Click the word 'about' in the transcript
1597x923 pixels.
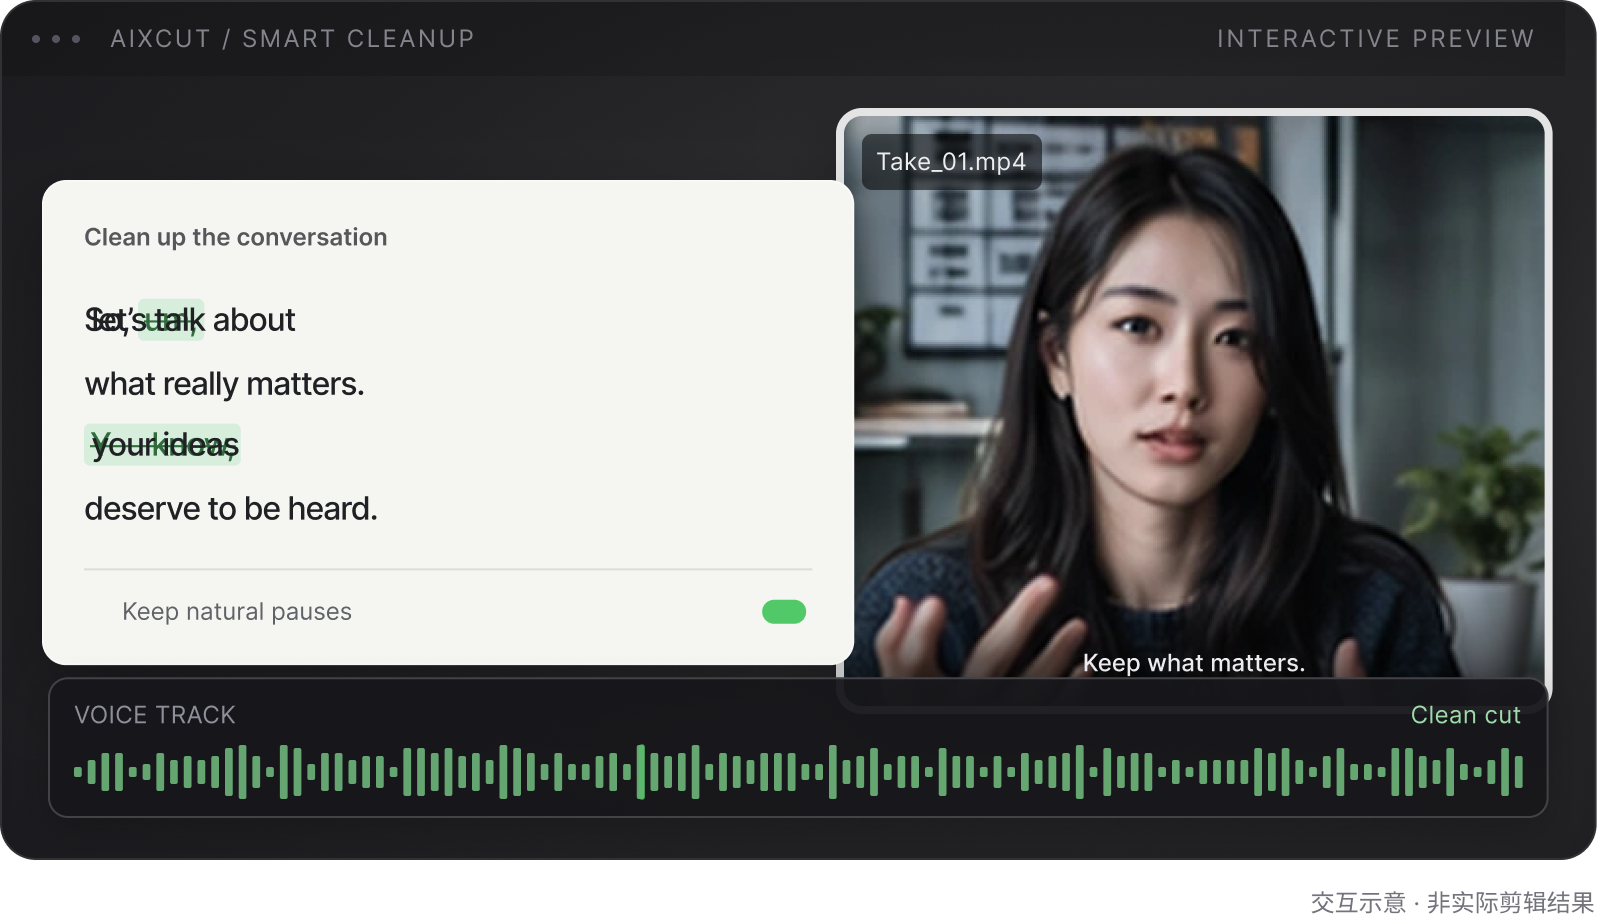[x=254, y=320]
